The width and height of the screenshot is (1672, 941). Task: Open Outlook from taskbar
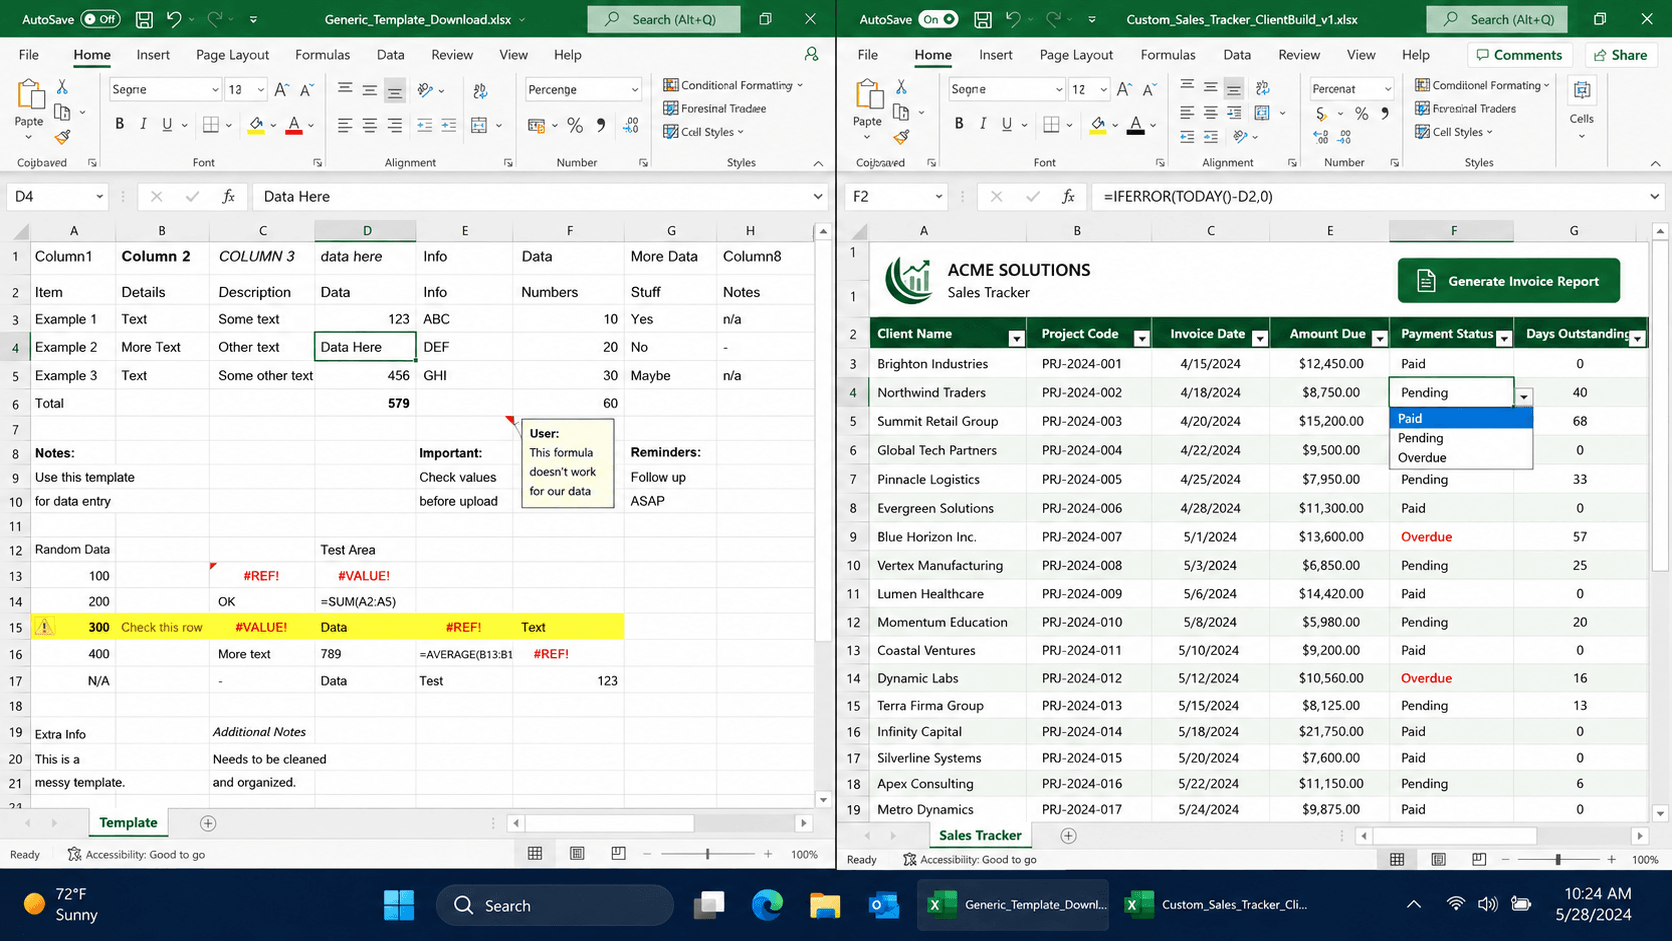883,905
